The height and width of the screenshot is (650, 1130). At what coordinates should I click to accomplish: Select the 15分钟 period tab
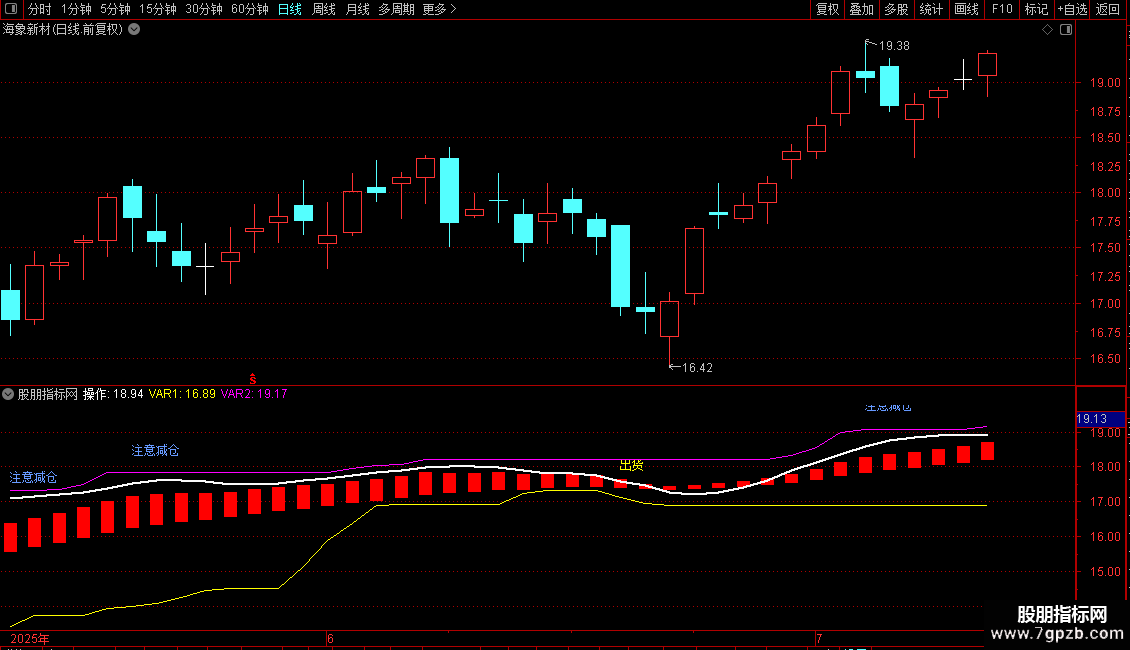click(158, 9)
